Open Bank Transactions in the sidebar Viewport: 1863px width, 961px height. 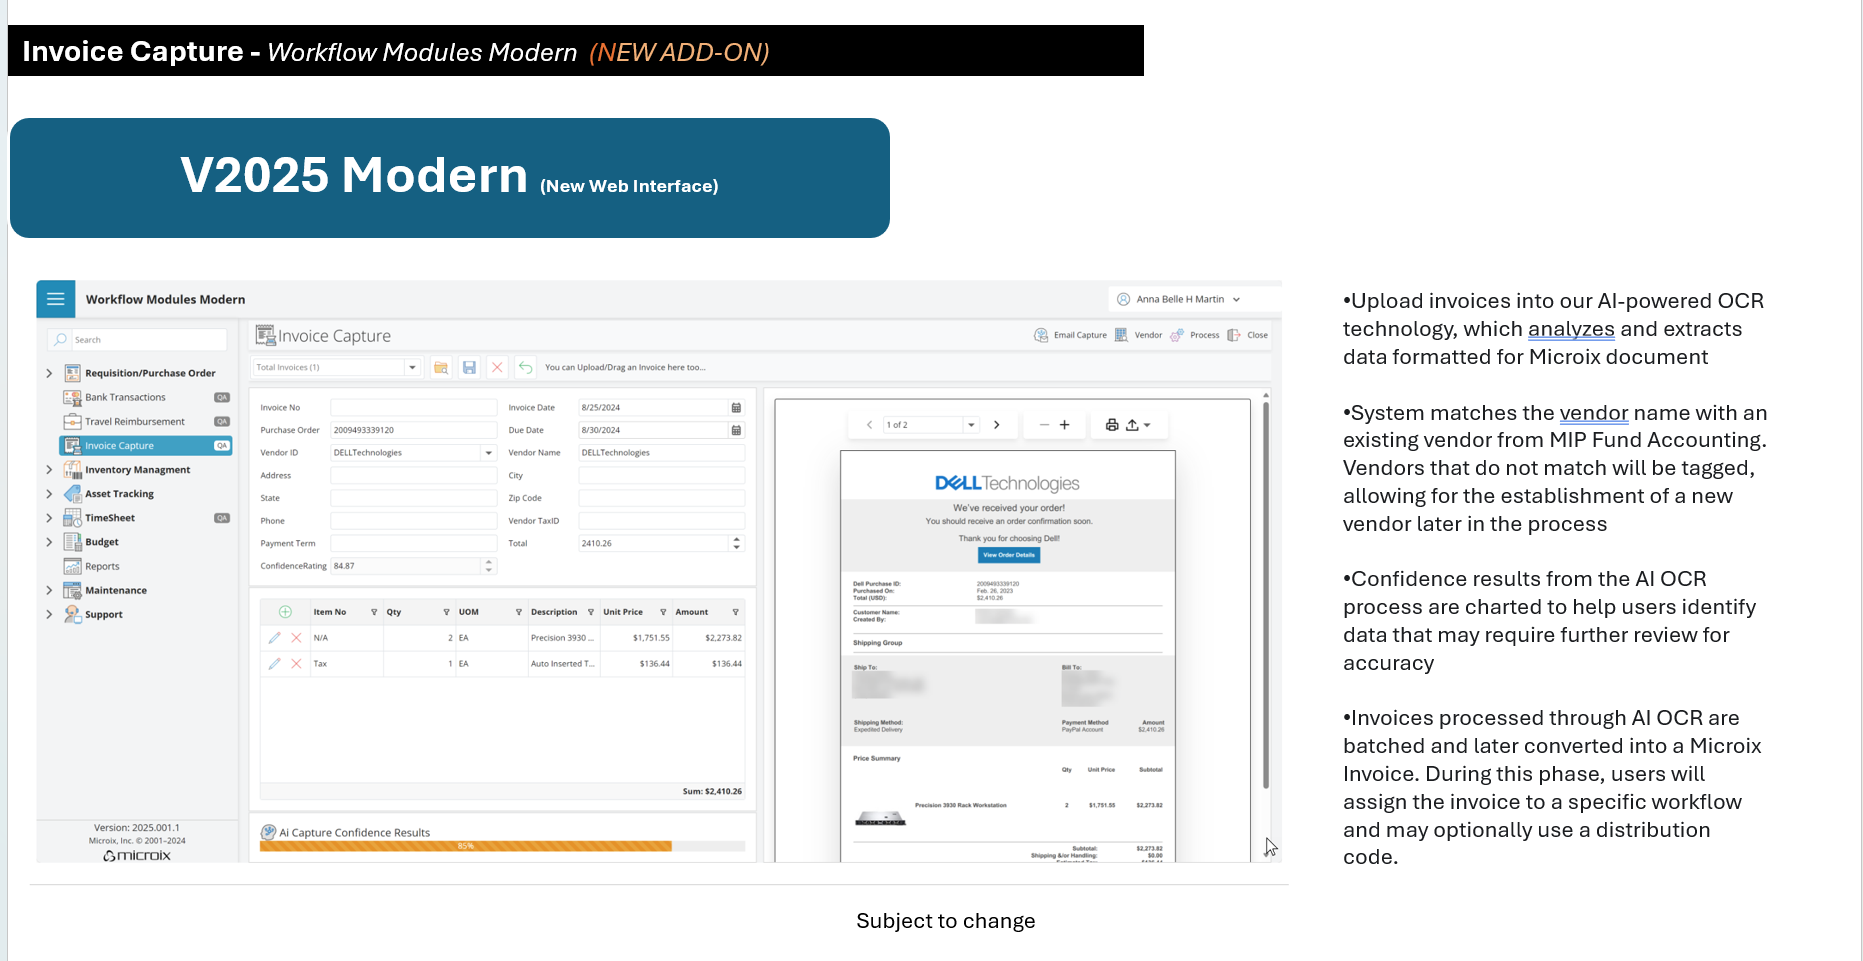point(125,398)
